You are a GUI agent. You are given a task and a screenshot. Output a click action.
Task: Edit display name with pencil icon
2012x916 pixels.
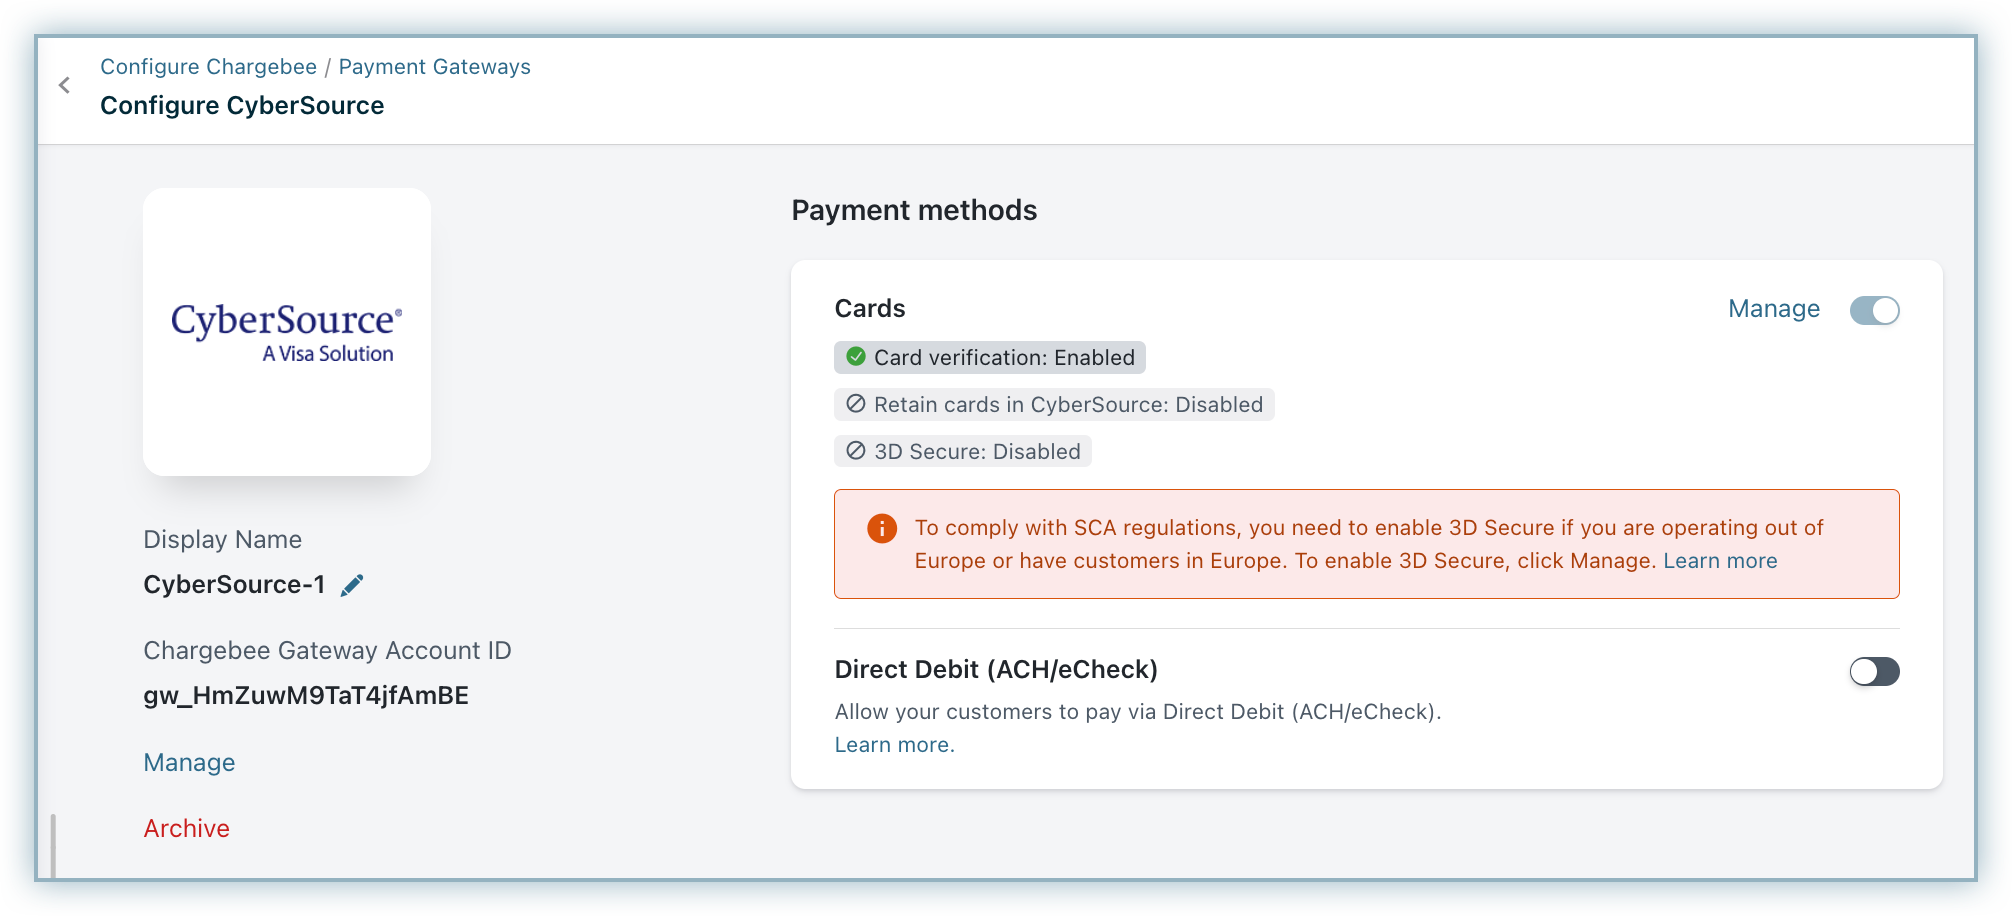coord(352,585)
